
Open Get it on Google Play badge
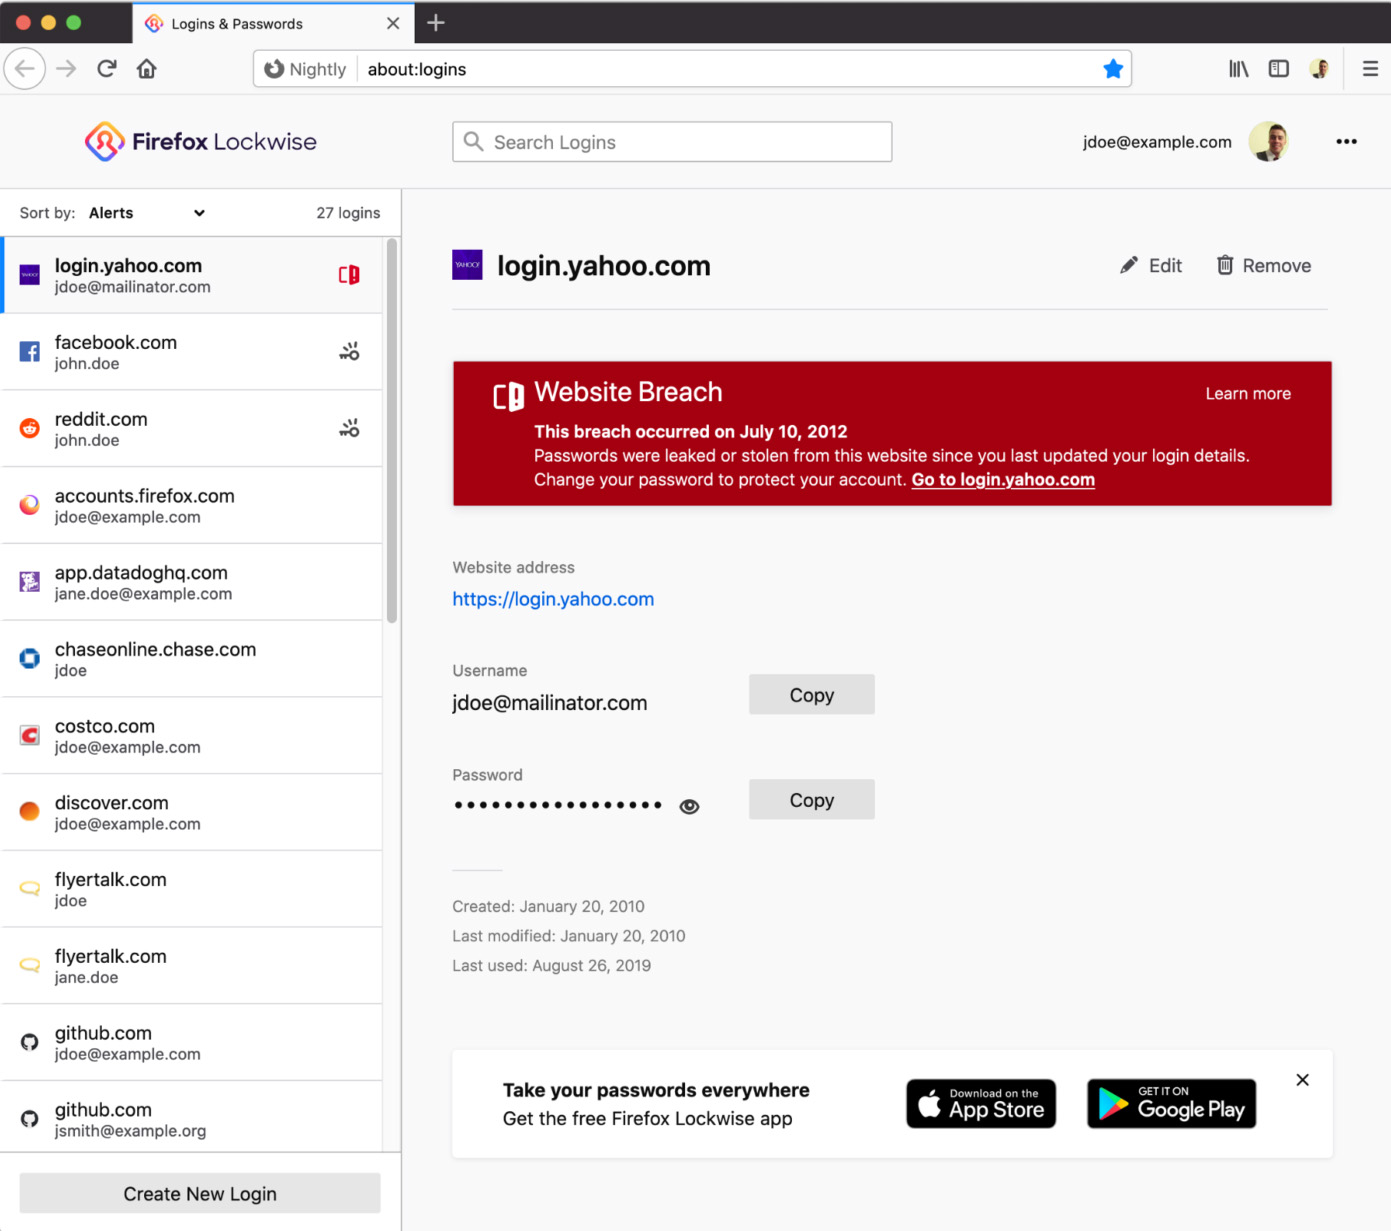tap(1172, 1104)
